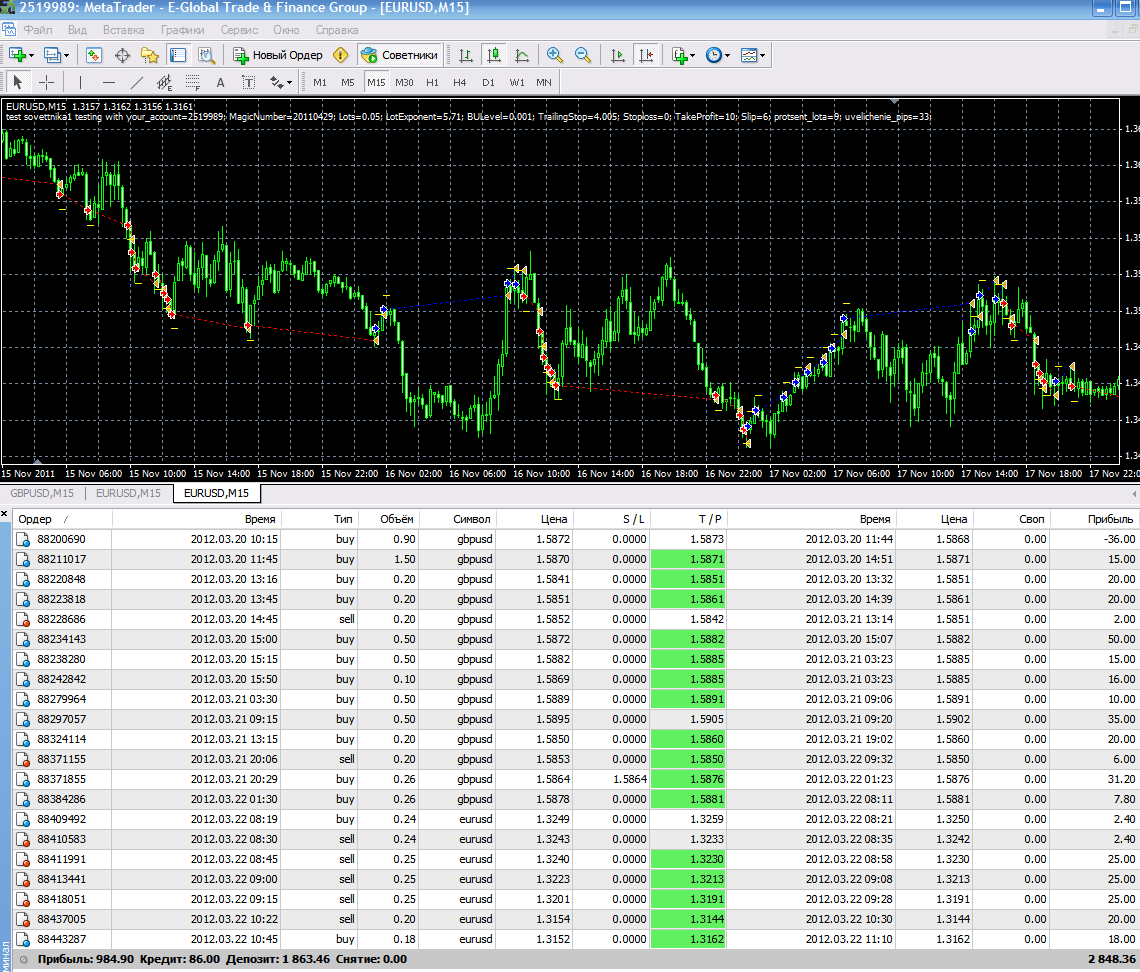This screenshot has width=1140, height=972.
Task: Select order row 88371855
Action: click(x=576, y=779)
